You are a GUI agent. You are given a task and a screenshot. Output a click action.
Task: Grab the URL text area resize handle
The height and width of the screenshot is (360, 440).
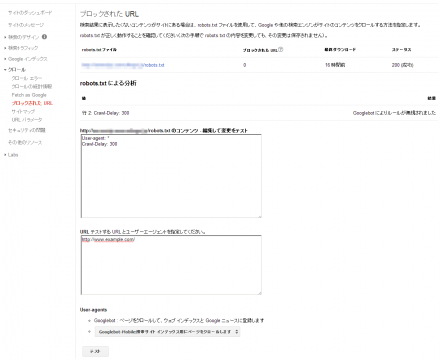(259, 293)
